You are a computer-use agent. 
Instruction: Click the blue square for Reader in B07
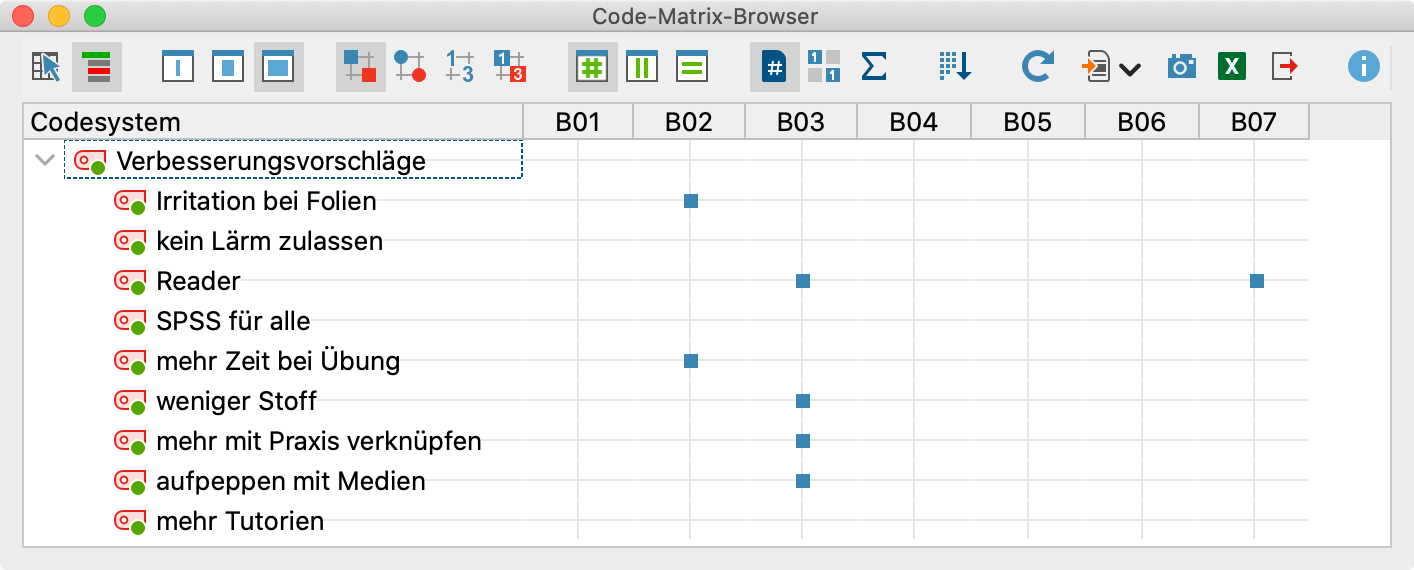click(1257, 281)
